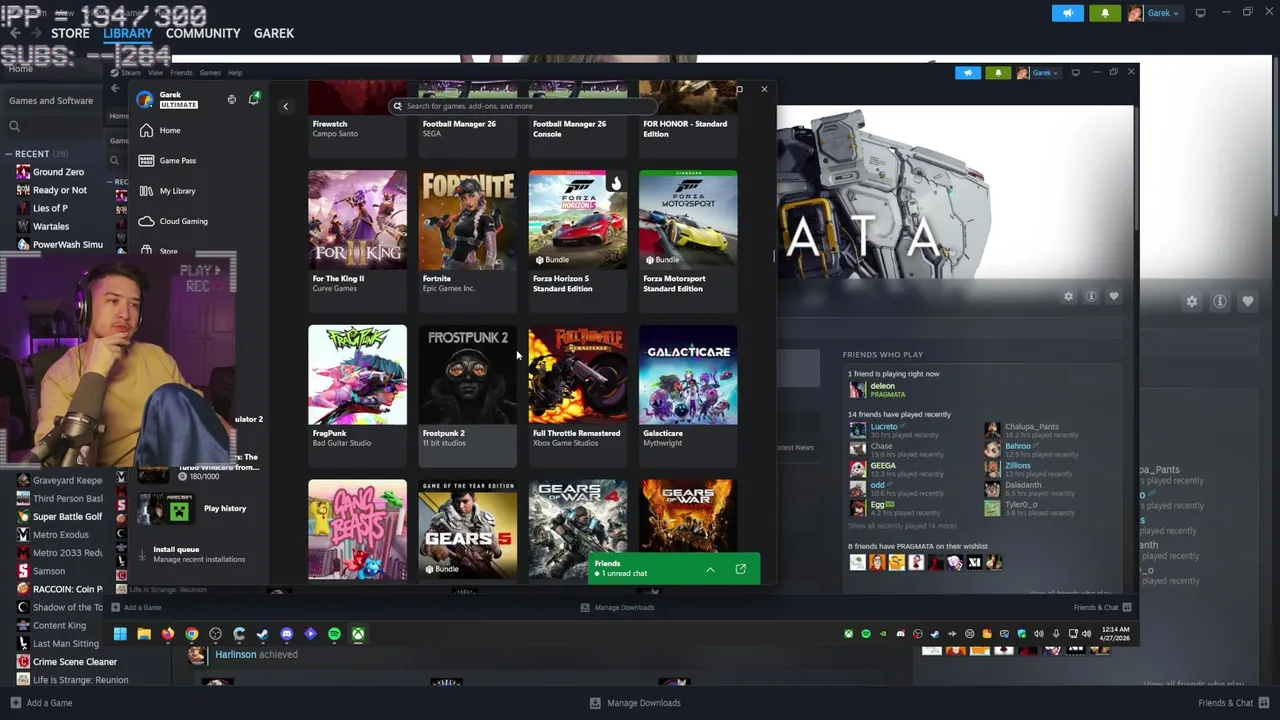
Task: Open File Explorer from the taskbar
Action: coord(144,634)
